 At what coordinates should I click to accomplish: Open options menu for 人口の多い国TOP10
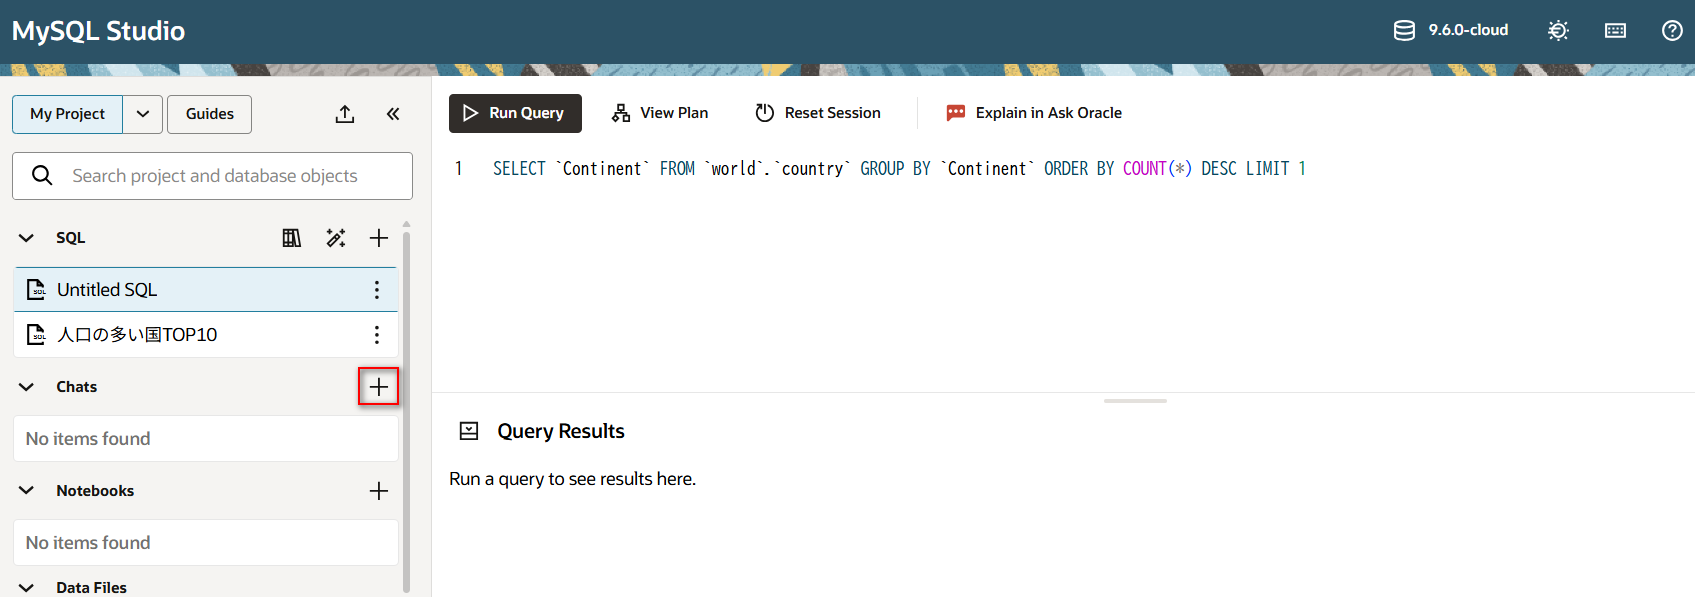point(376,335)
